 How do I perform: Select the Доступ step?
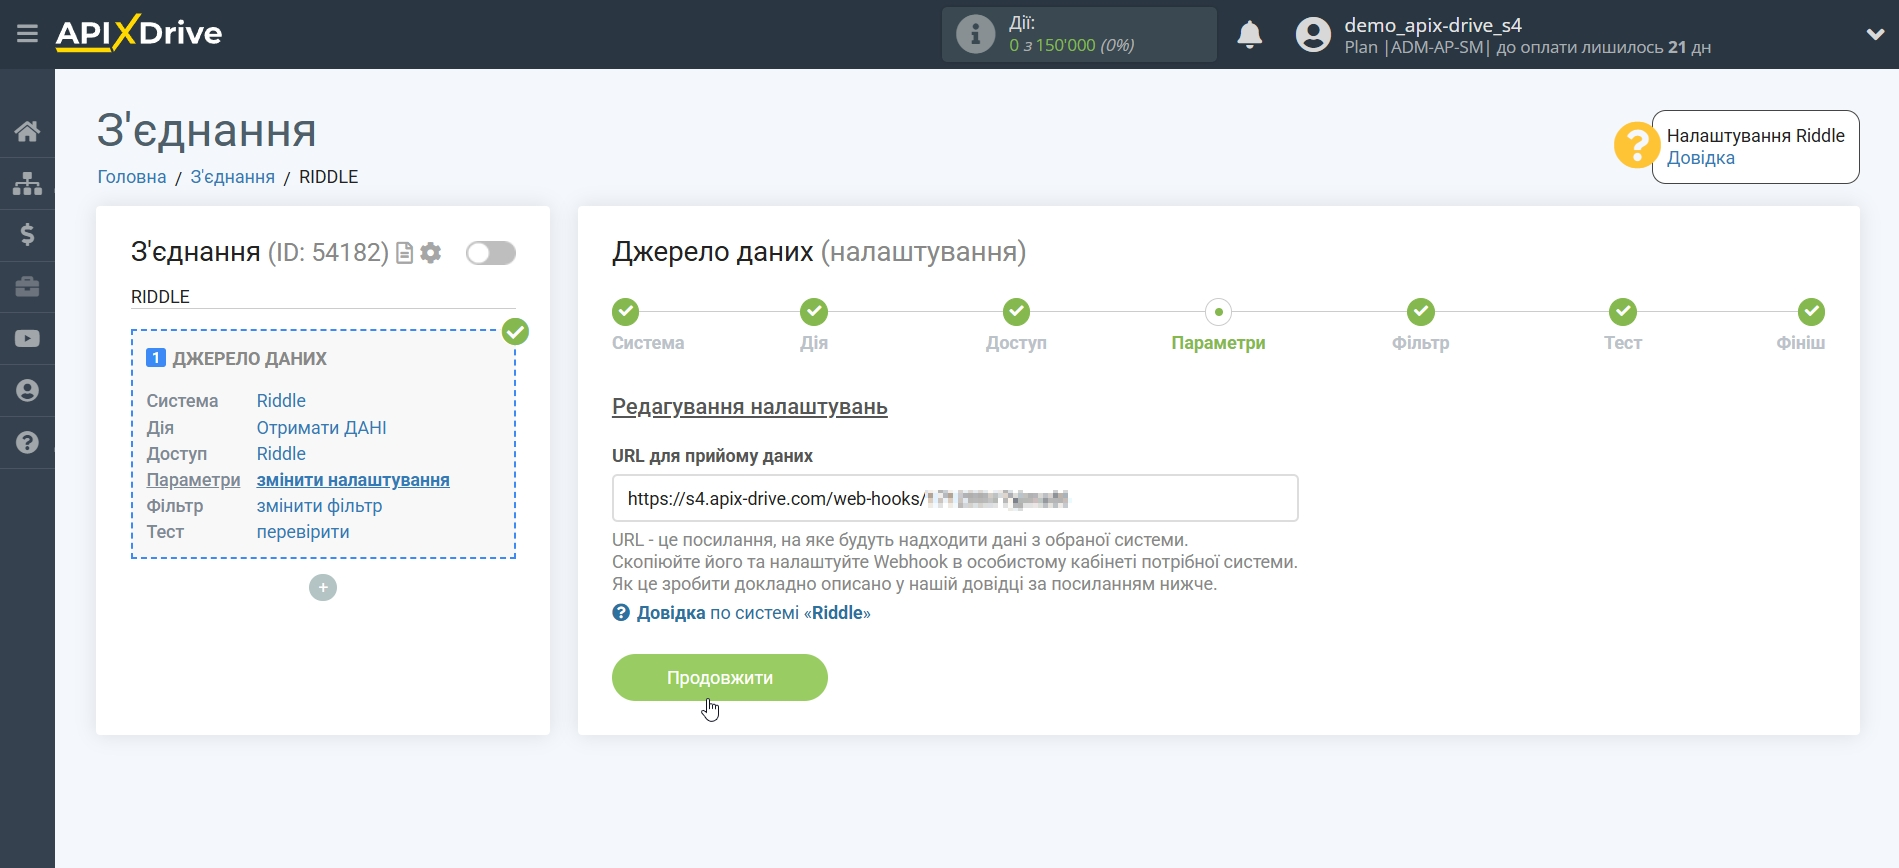[x=1016, y=312]
